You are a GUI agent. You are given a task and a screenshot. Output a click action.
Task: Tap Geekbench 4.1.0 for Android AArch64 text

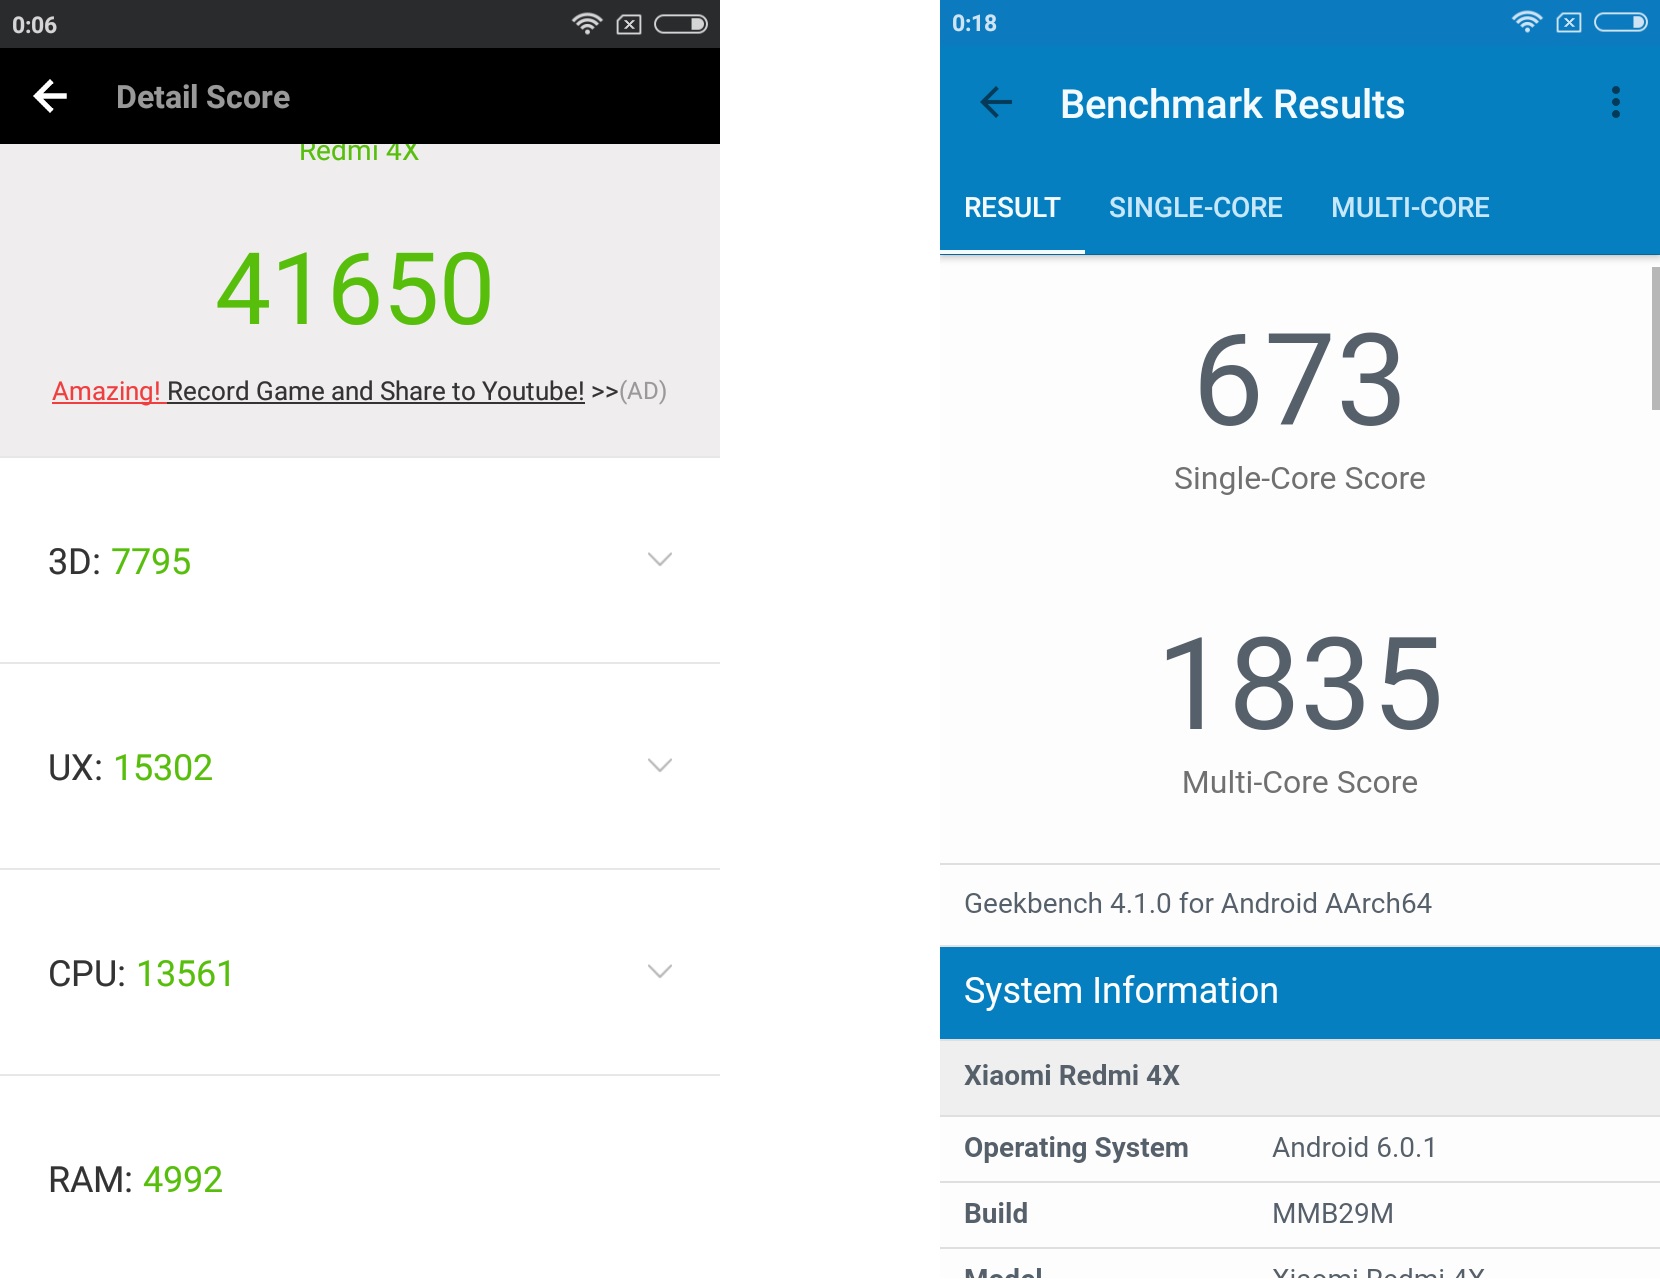point(1198,903)
